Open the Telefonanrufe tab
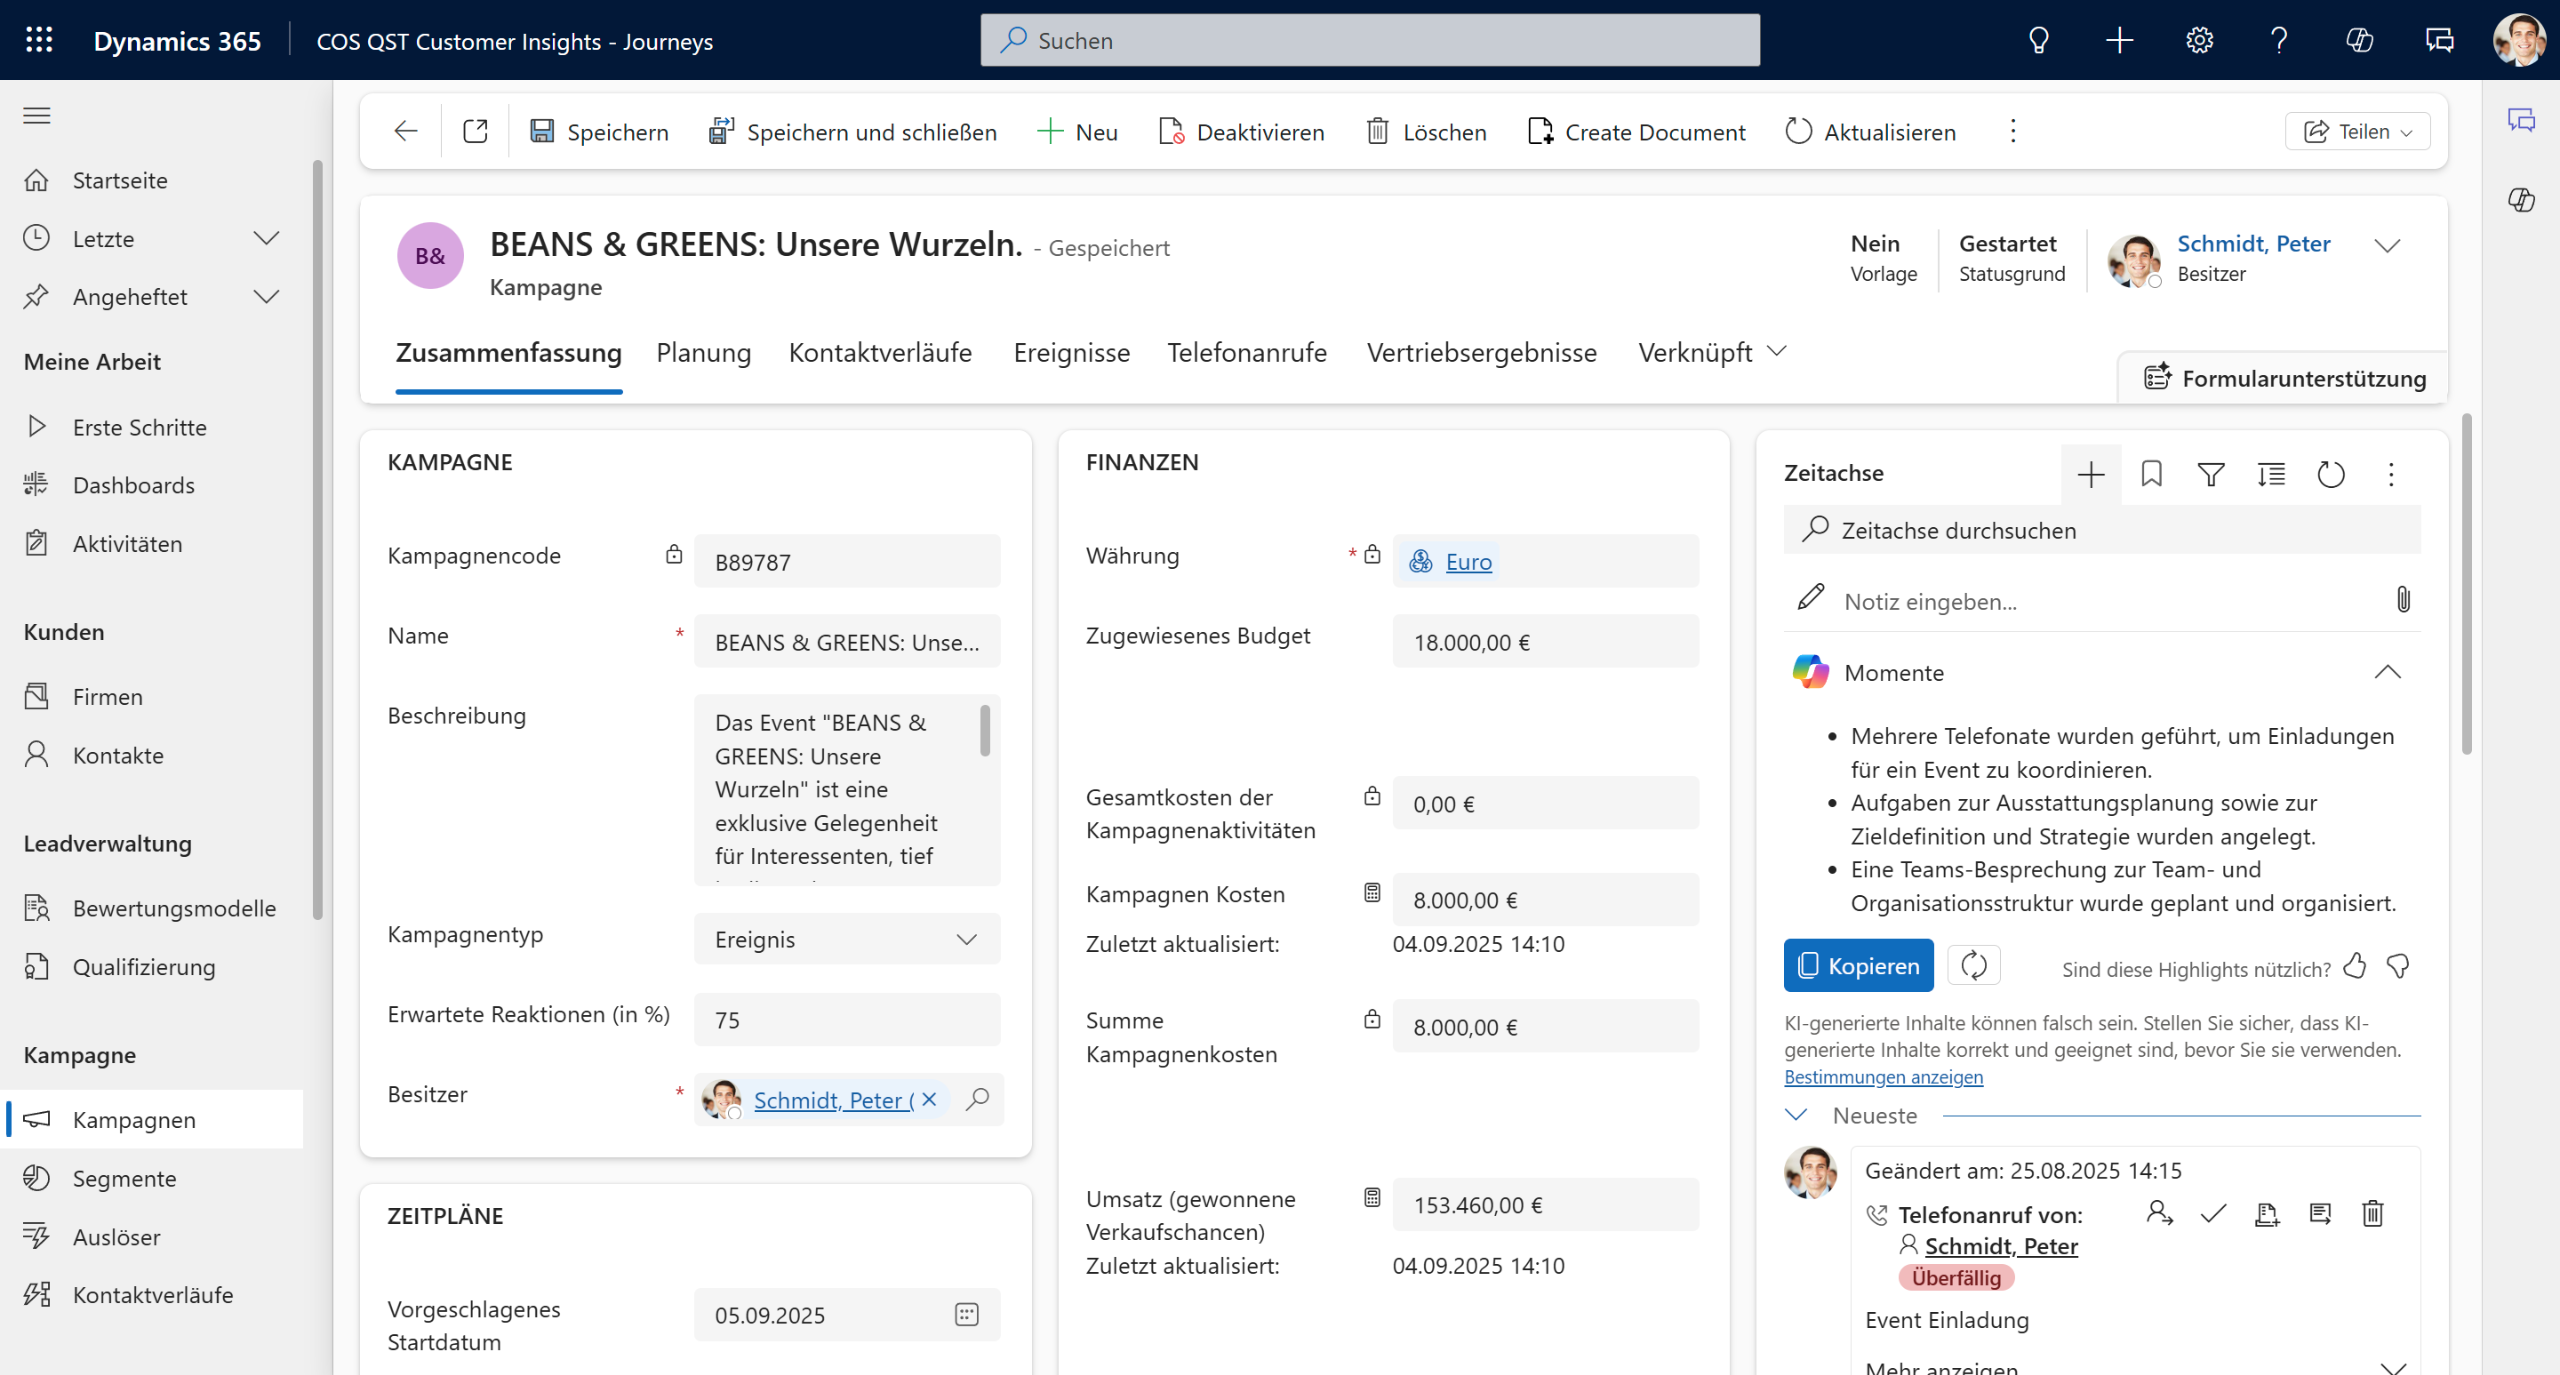The width and height of the screenshot is (2560, 1375). point(1247,353)
